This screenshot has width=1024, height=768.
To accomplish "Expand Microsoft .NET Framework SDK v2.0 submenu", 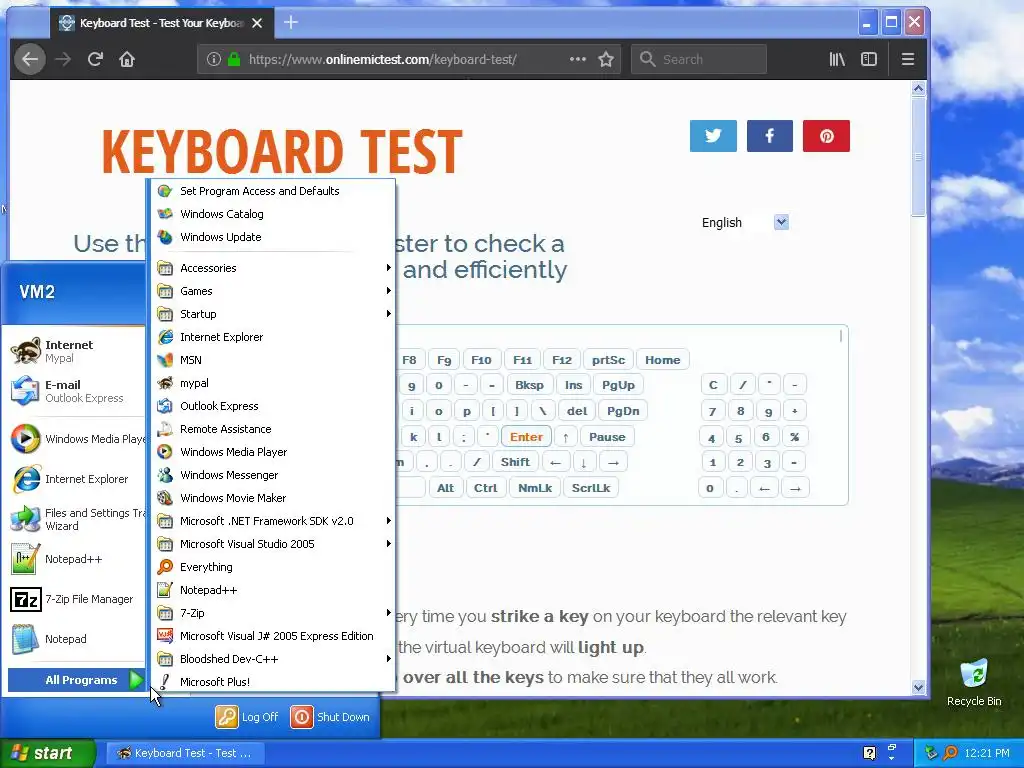I will (x=273, y=521).
